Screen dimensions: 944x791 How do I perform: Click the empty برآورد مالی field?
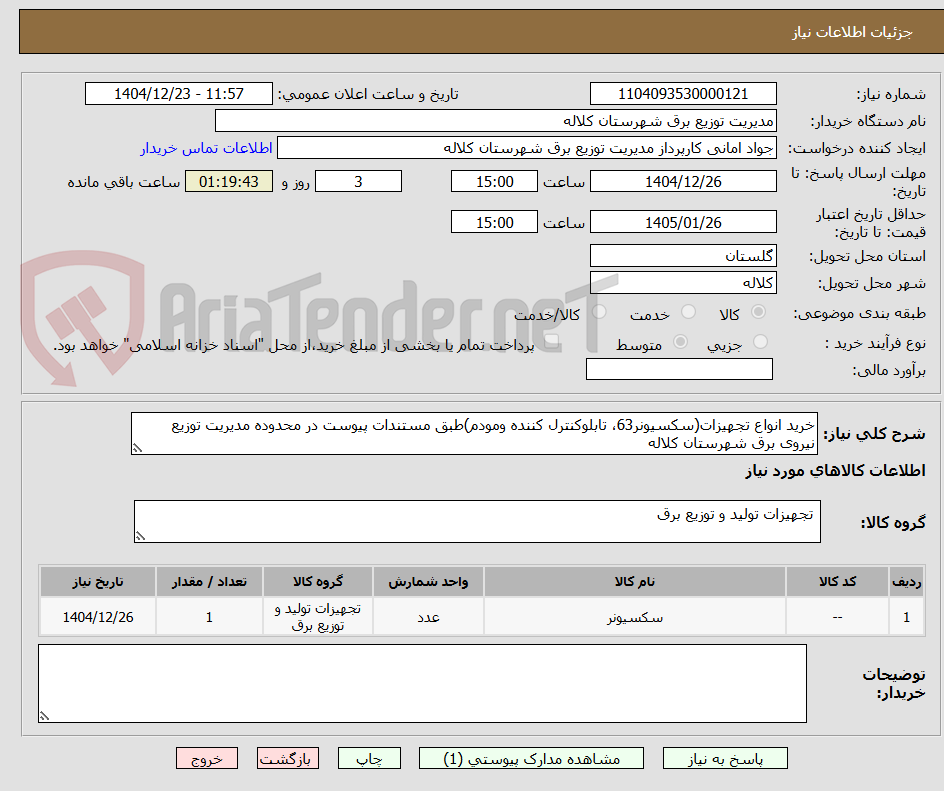click(679, 369)
